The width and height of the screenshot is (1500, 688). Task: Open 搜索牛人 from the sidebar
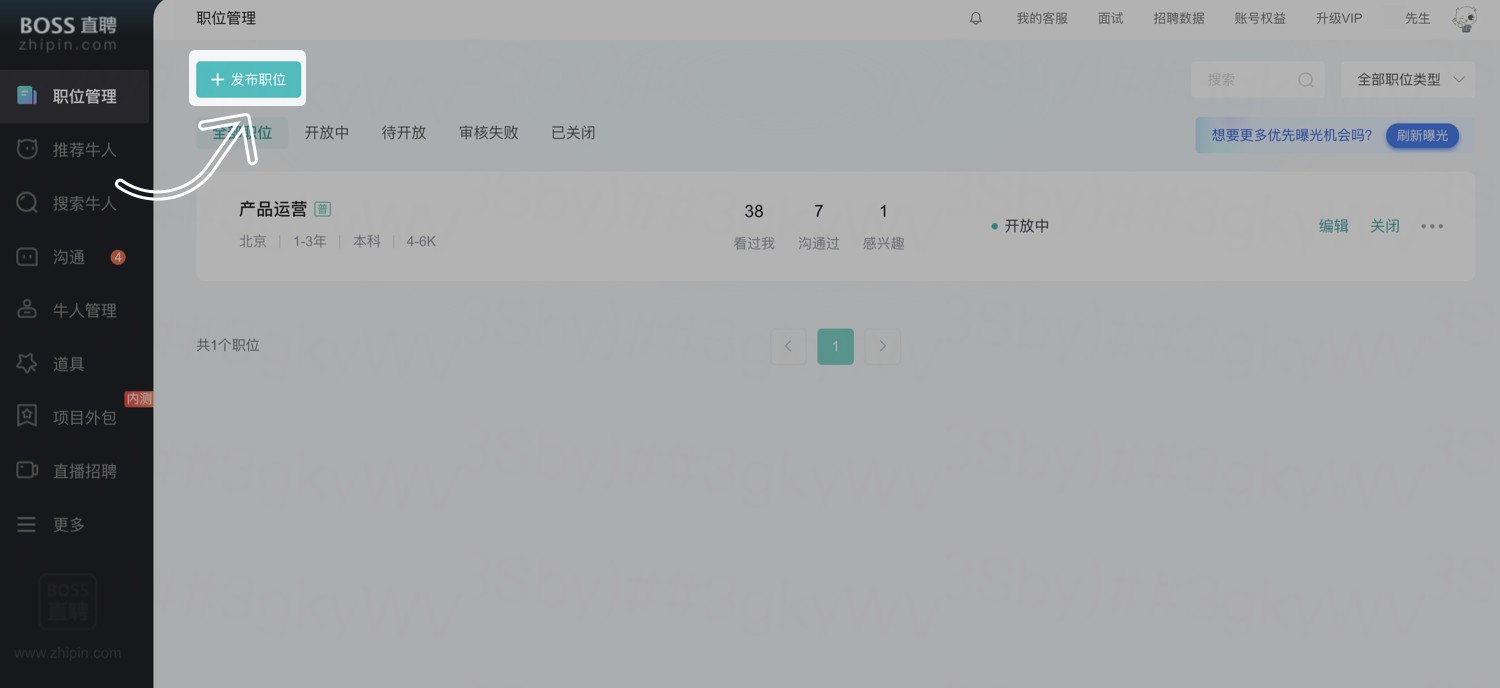(x=84, y=202)
